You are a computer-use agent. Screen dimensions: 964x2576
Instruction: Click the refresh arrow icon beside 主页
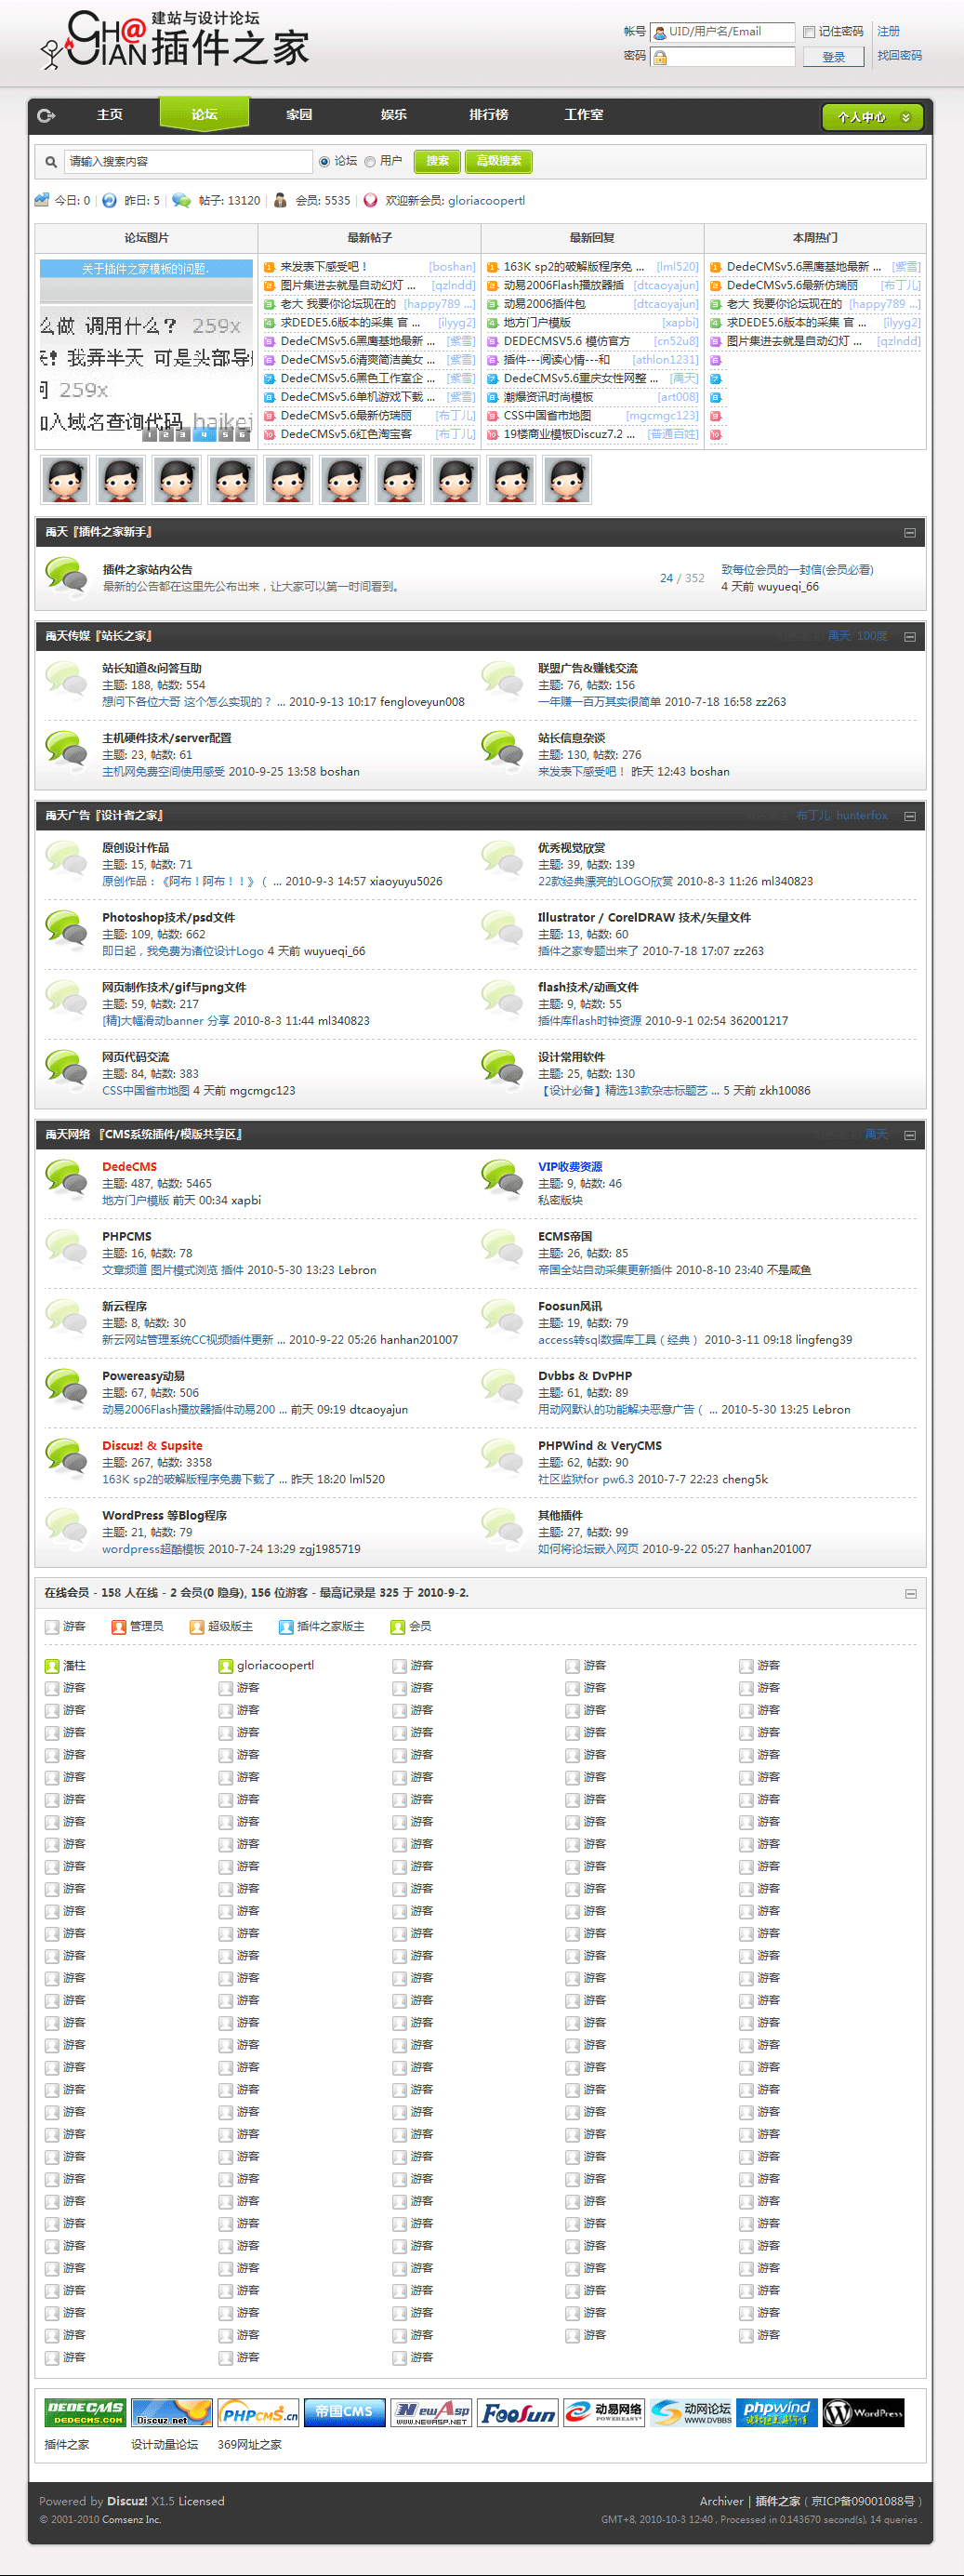pyautogui.click(x=46, y=115)
